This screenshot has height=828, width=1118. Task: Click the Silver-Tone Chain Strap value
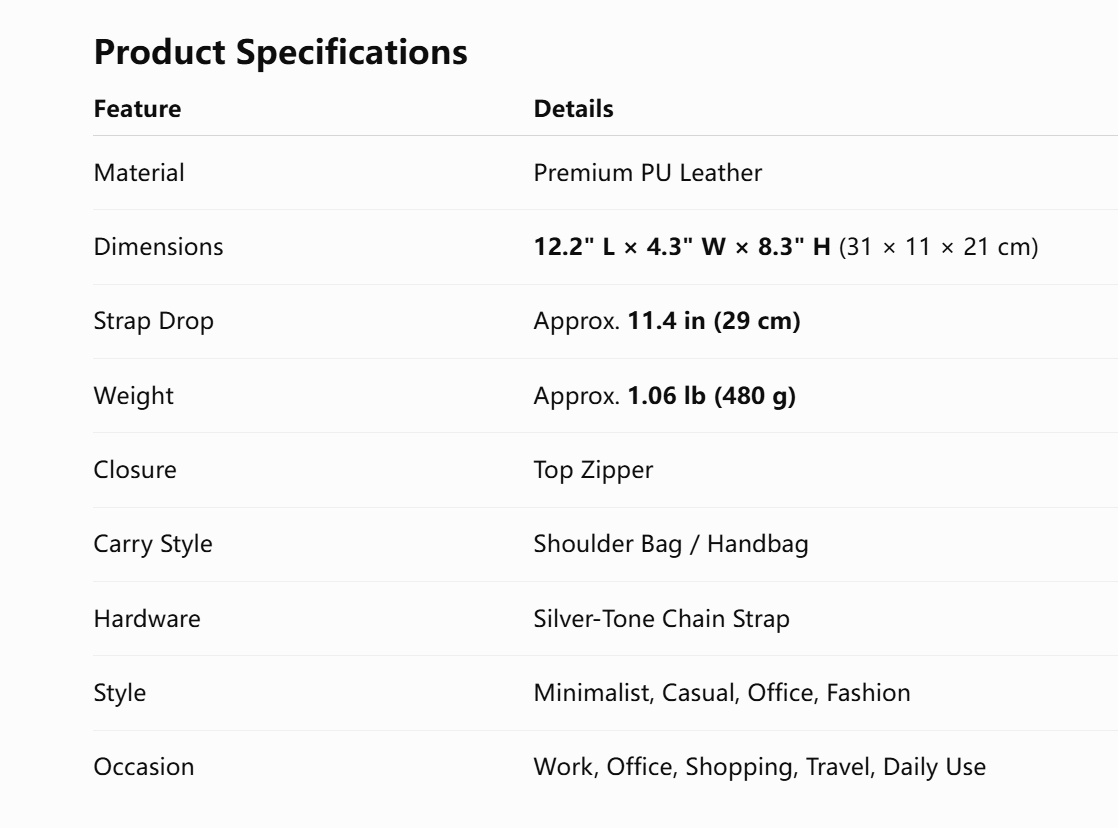pyautogui.click(x=662, y=619)
